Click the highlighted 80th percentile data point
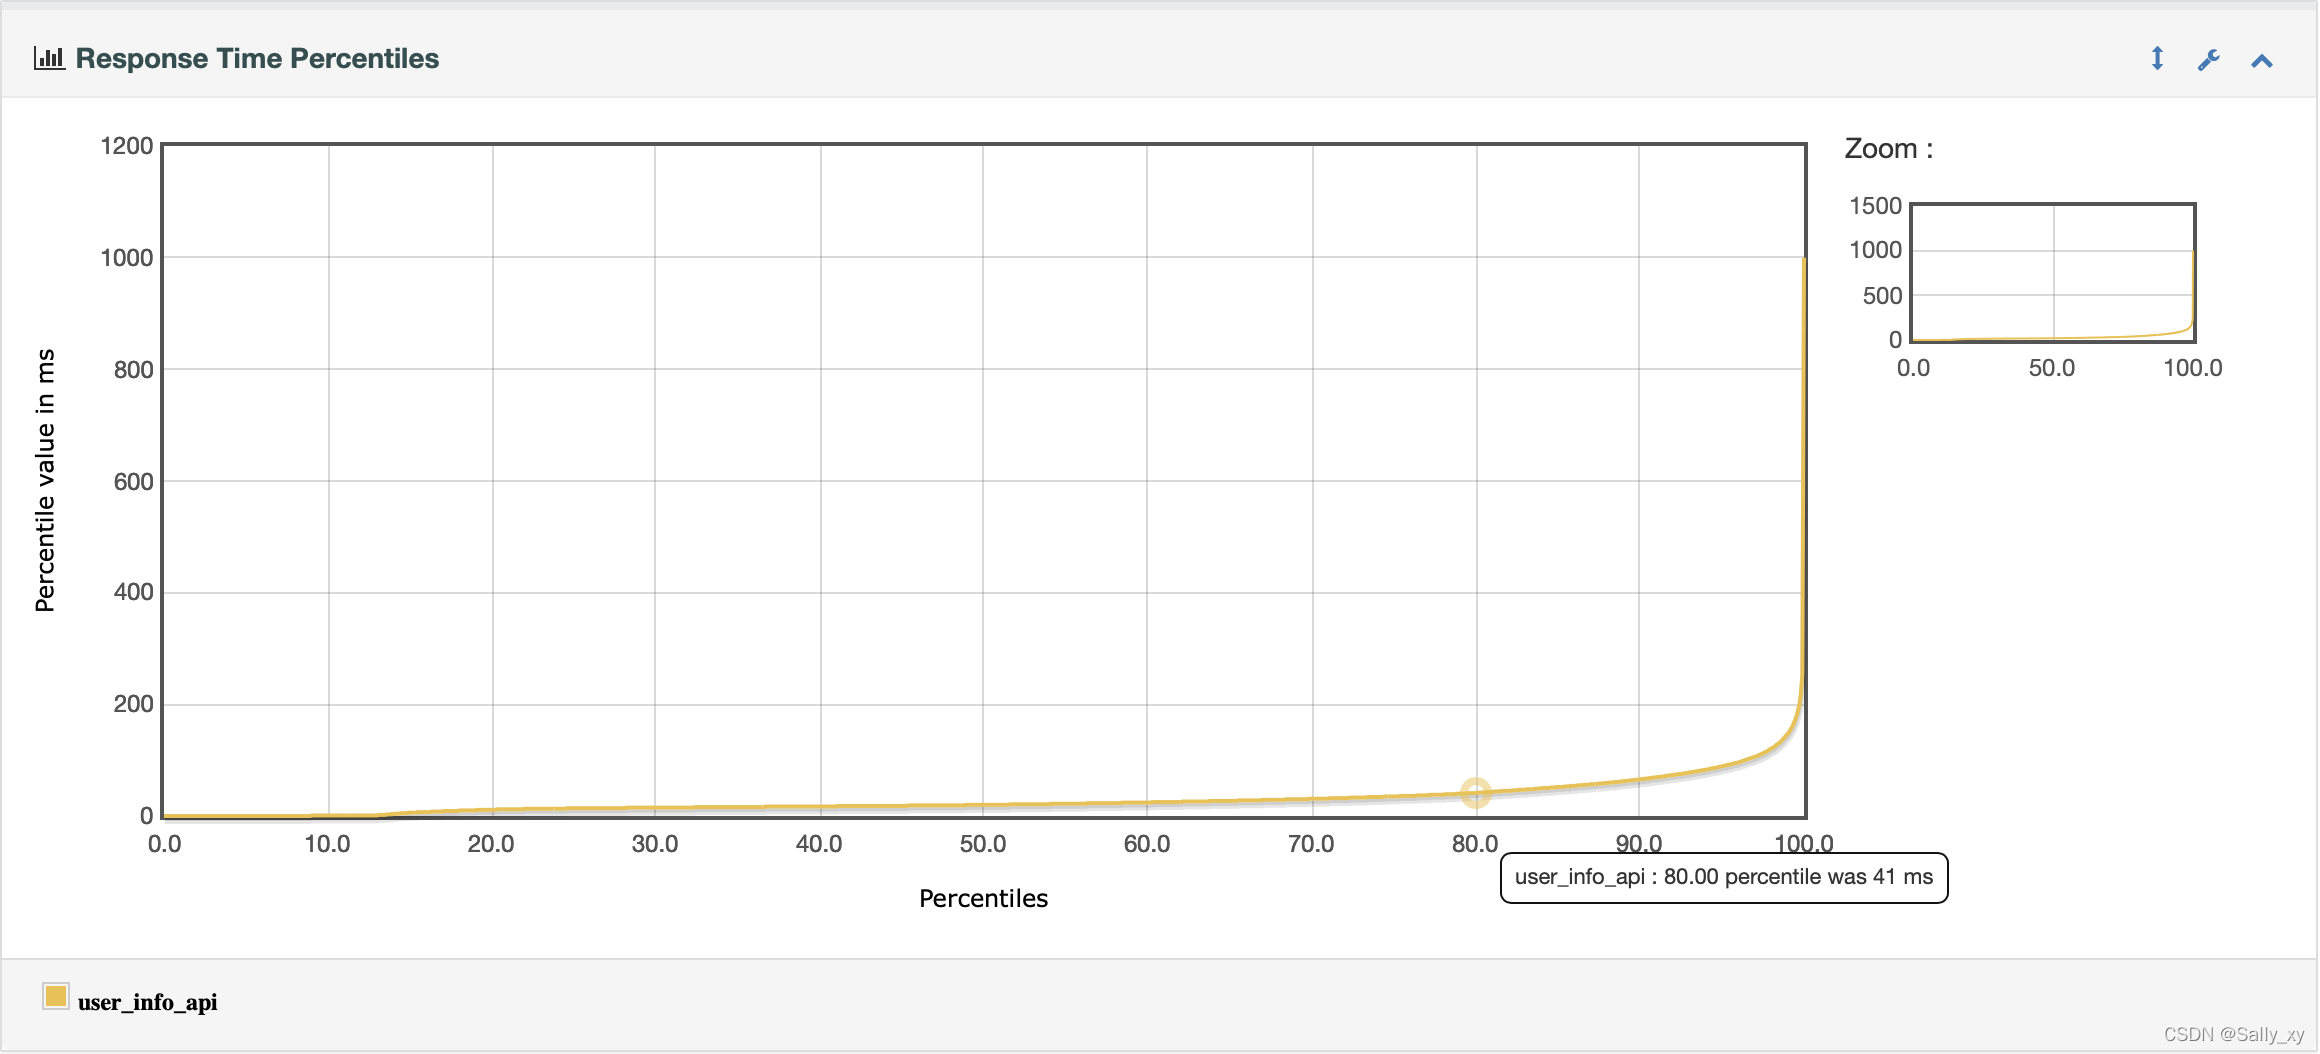The image size is (2320, 1054). tap(1476, 793)
